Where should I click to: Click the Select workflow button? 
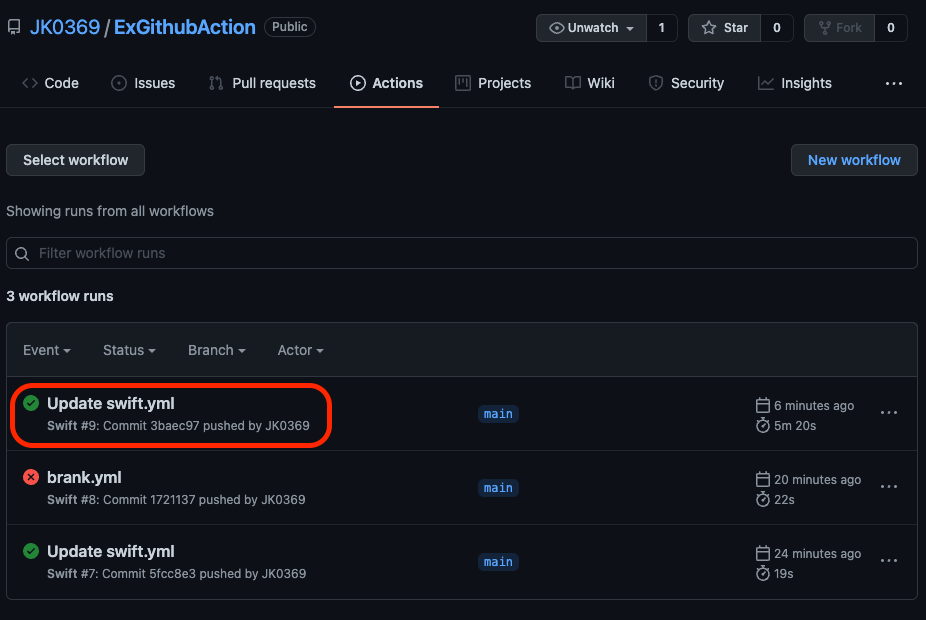[x=76, y=160]
